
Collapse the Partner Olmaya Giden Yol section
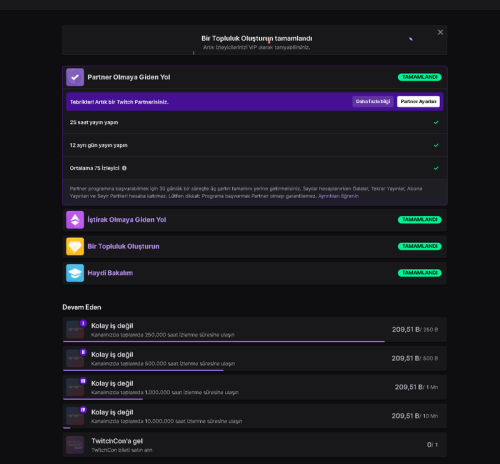(255, 77)
